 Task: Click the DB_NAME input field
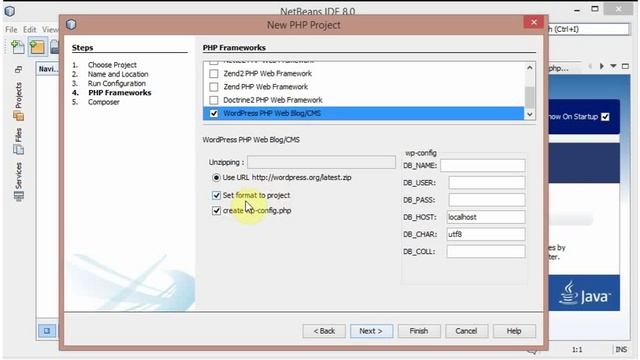[x=482, y=165]
